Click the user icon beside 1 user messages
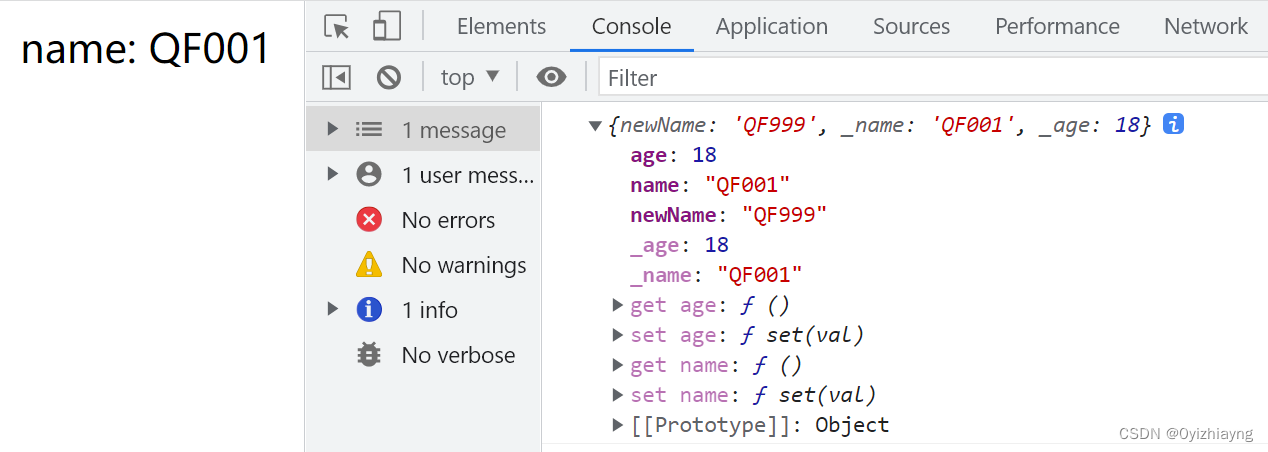The image size is (1268, 452). 369,175
